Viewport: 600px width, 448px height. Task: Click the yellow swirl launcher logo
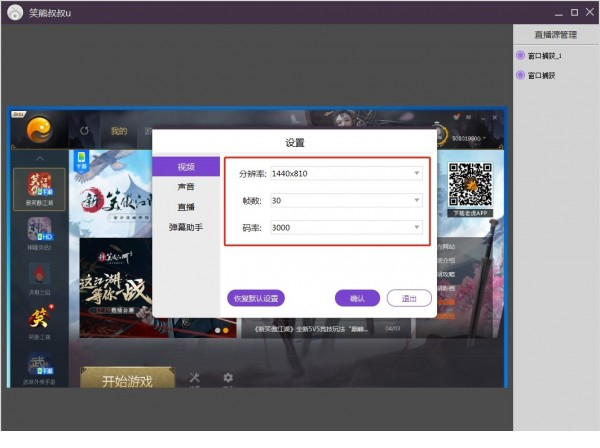coord(39,130)
